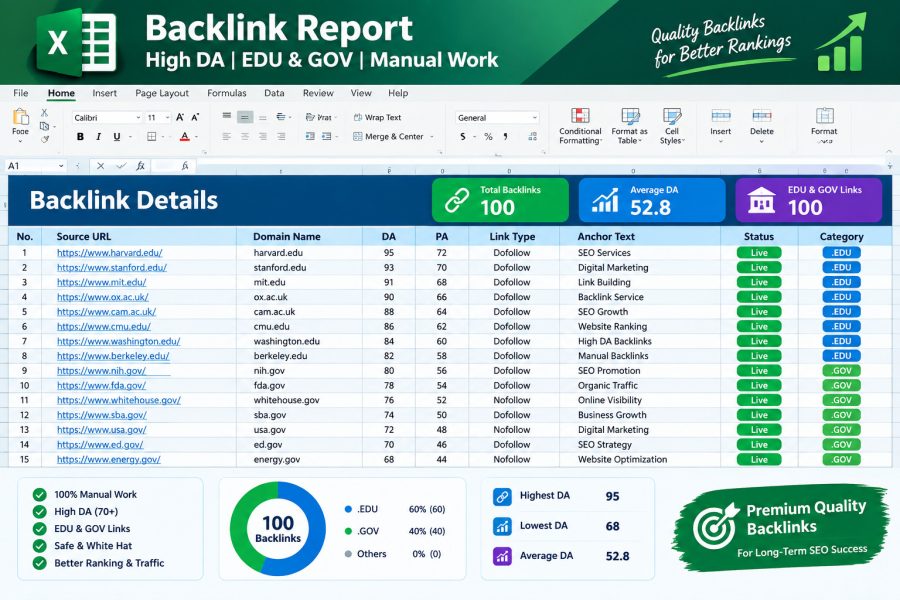Open the font size 11 dropdown

coord(168,118)
